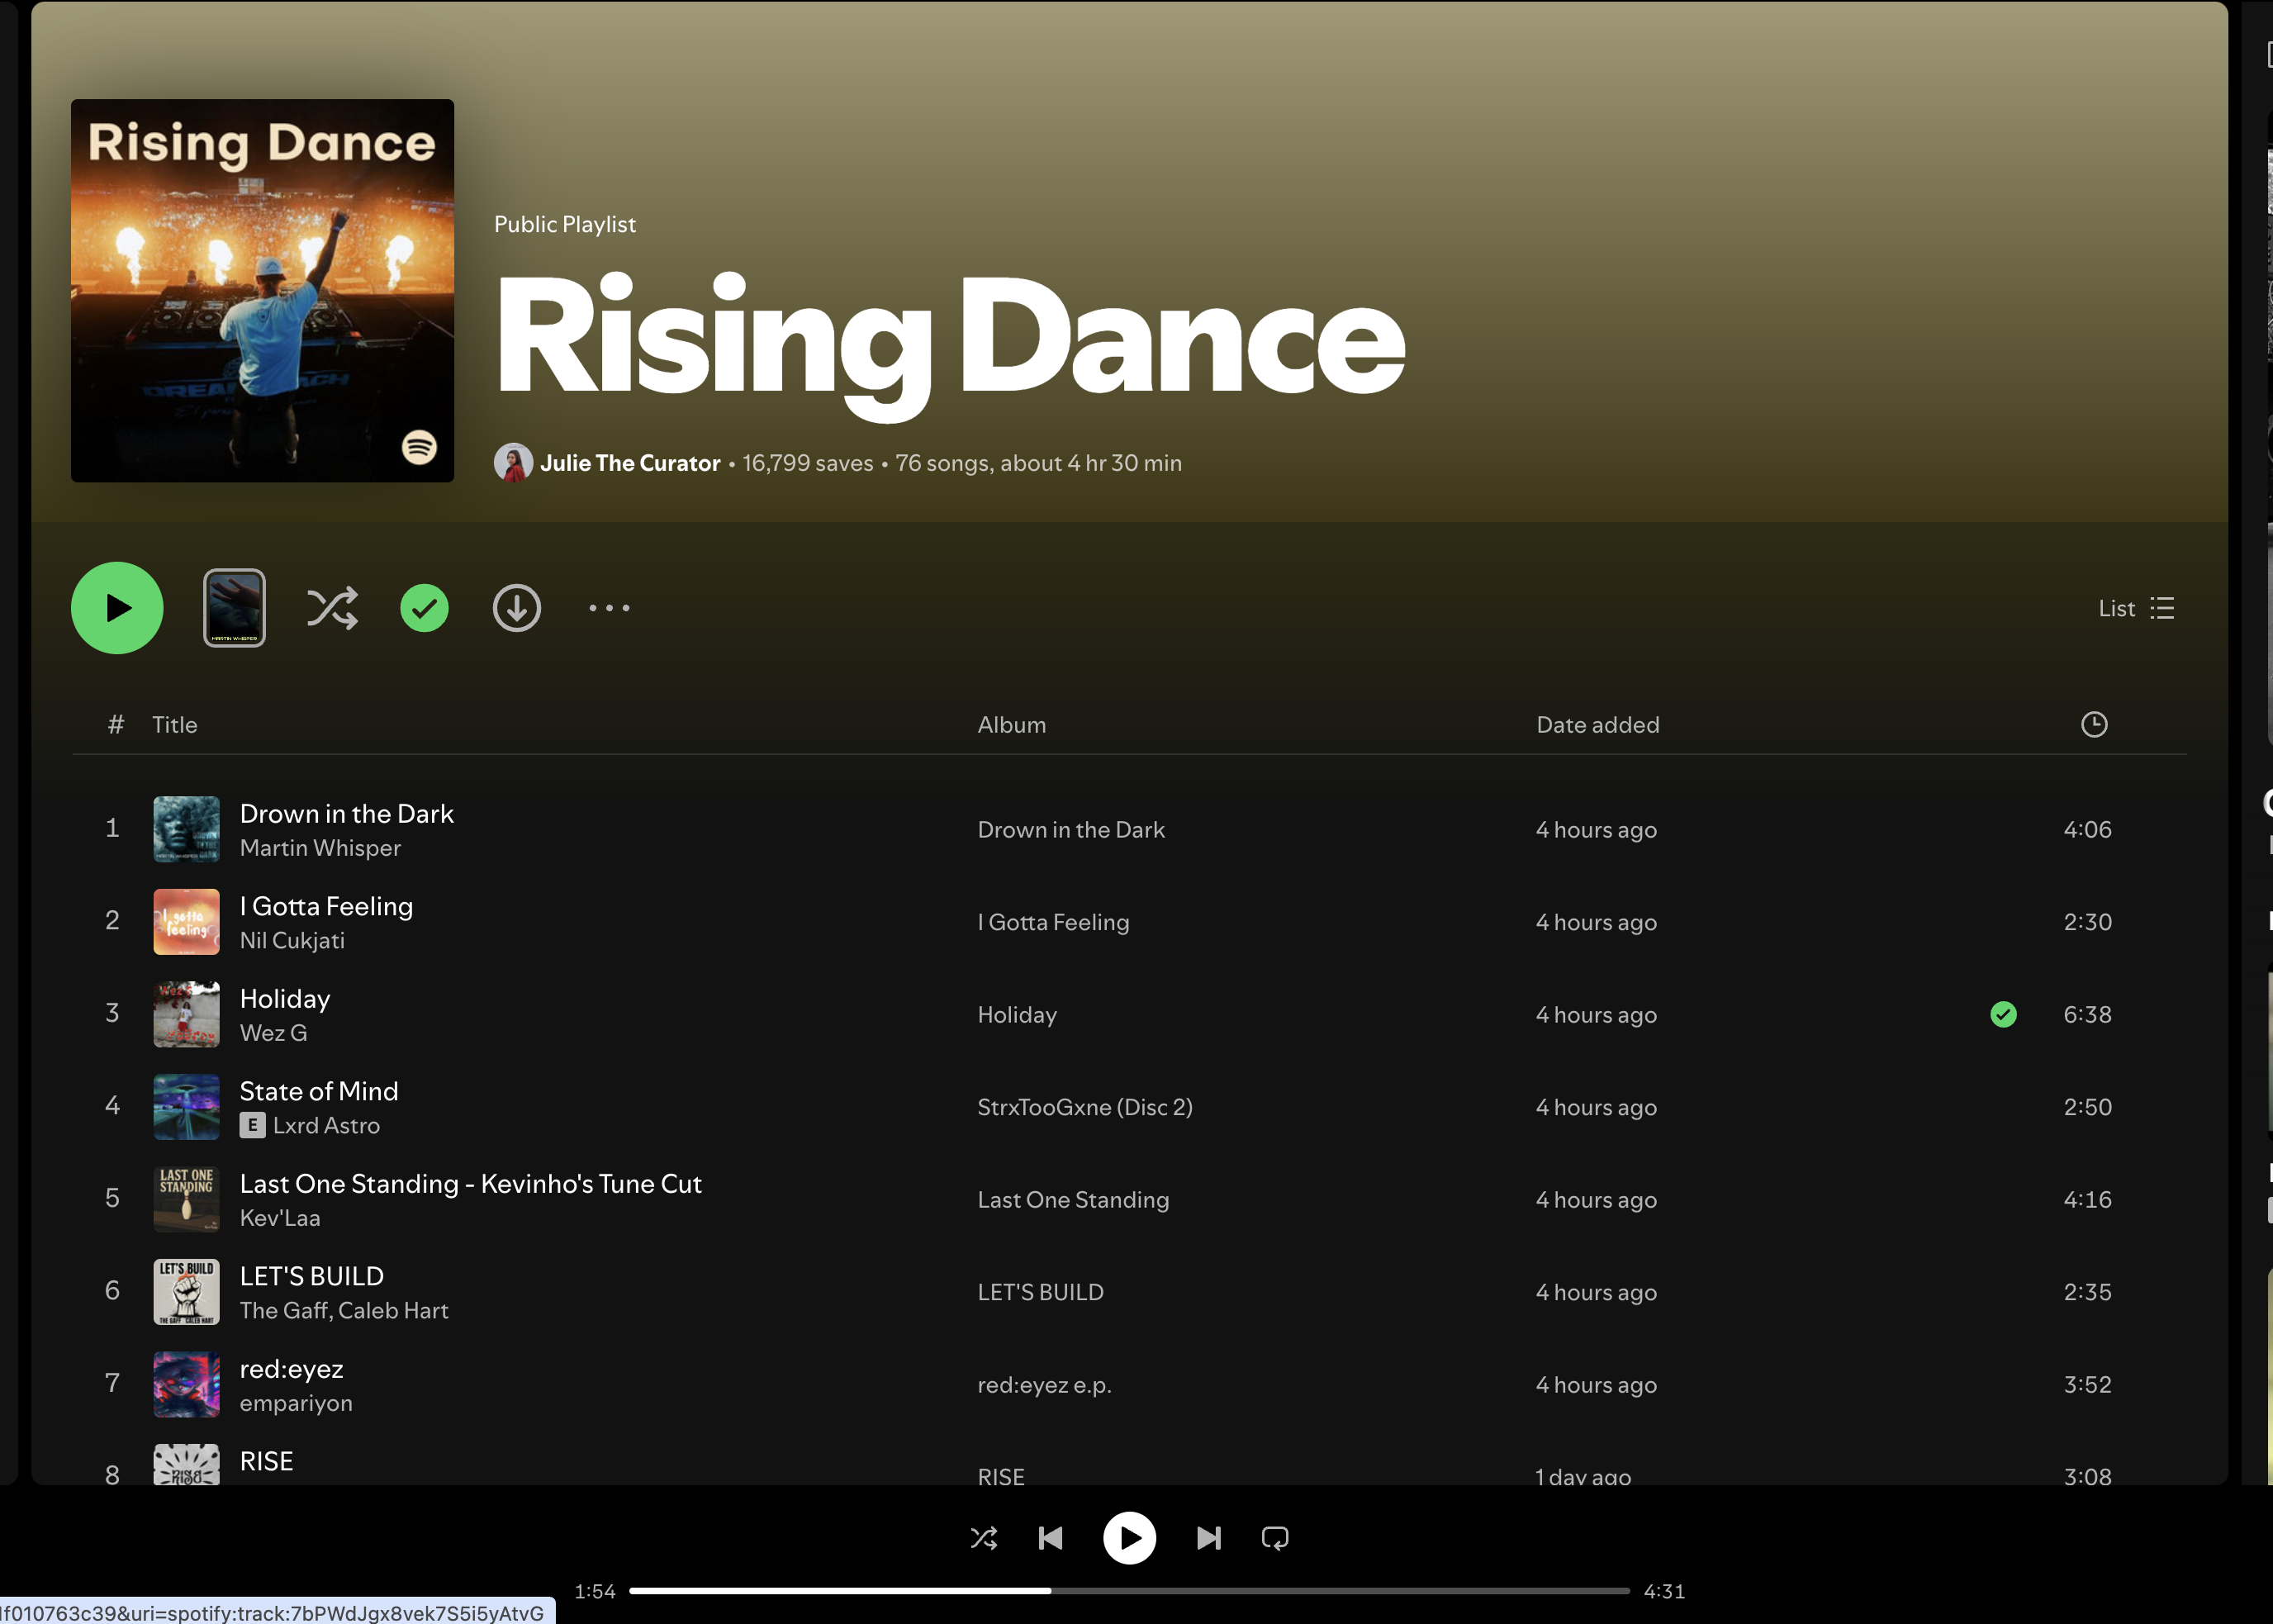
Task: Toggle shuffle in the bottom player bar
Action: [984, 1538]
